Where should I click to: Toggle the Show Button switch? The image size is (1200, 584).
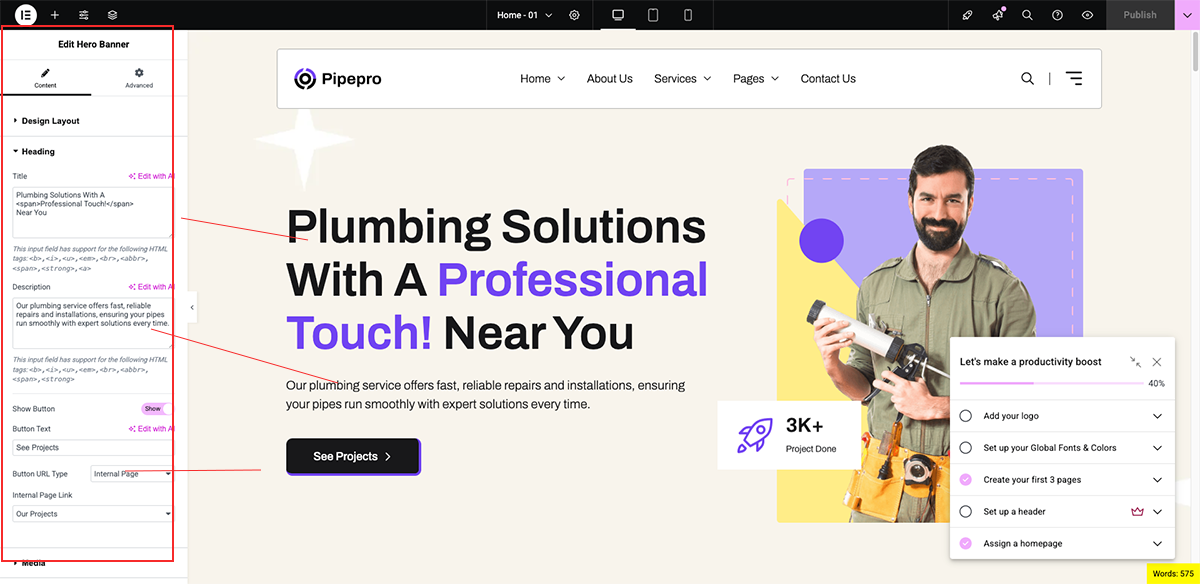pos(157,409)
